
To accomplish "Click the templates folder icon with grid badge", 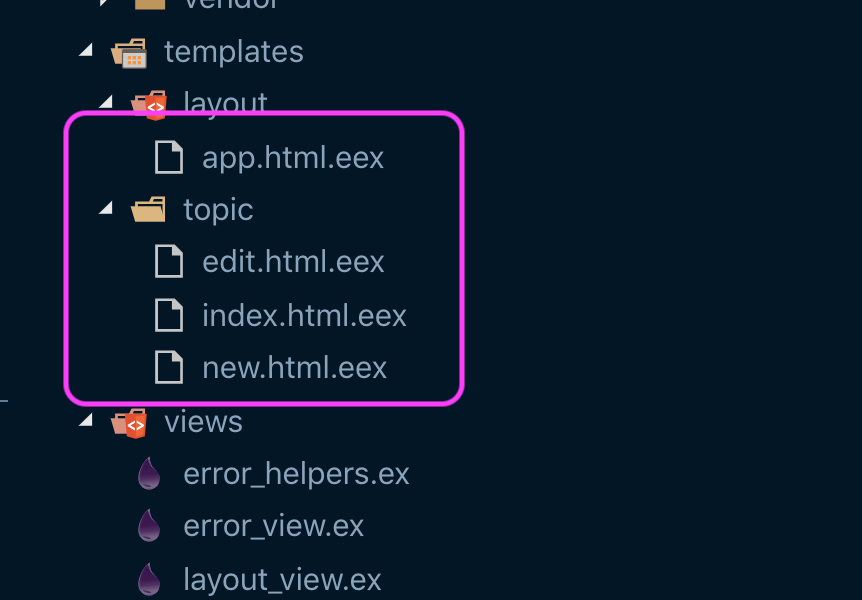I will (131, 51).
